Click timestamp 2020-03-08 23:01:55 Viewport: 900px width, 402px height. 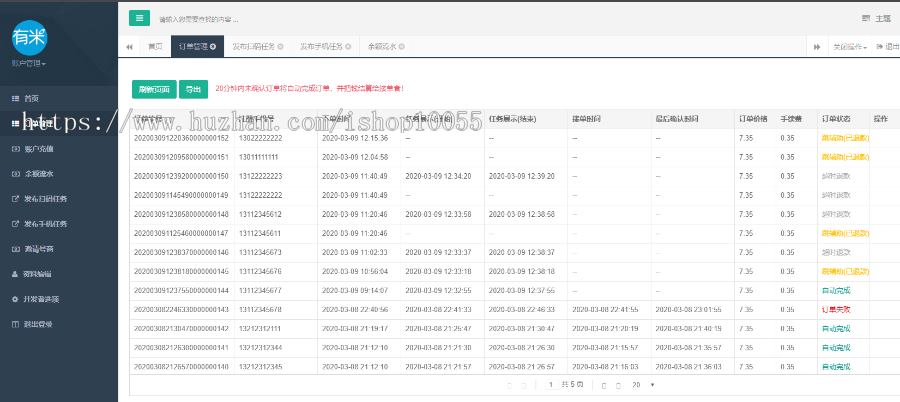(x=689, y=310)
